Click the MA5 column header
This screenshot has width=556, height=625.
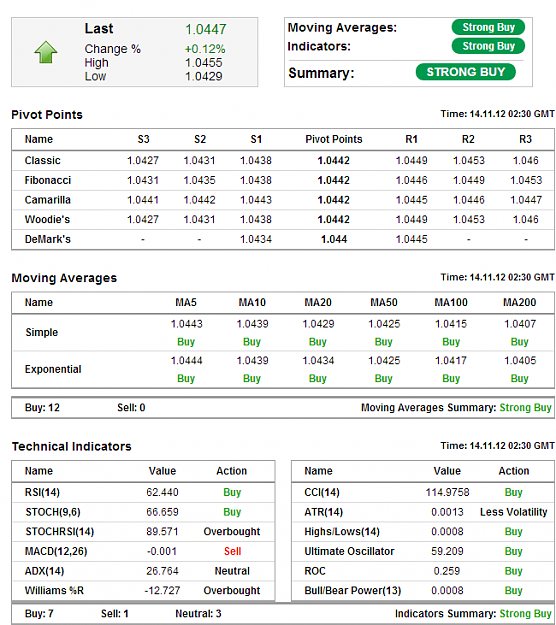pyautogui.click(x=186, y=302)
